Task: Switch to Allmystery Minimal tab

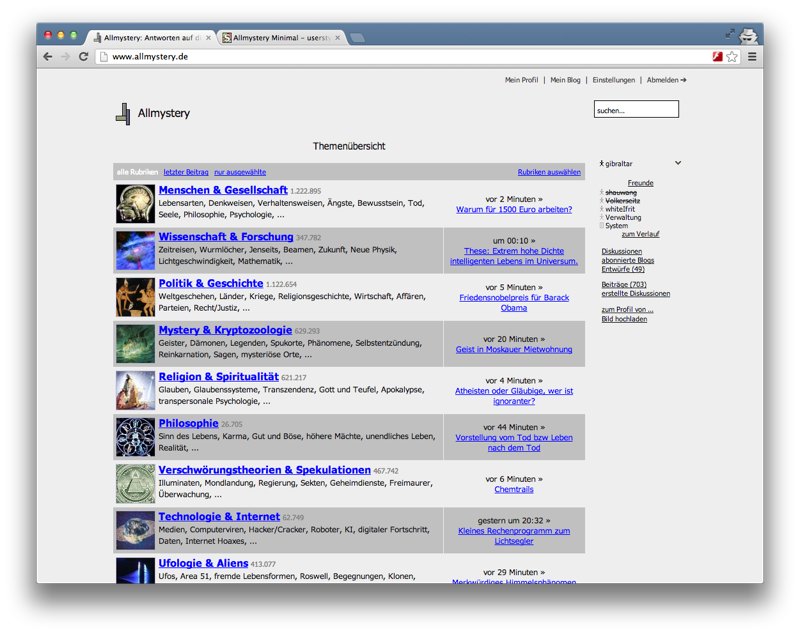Action: 282,38
